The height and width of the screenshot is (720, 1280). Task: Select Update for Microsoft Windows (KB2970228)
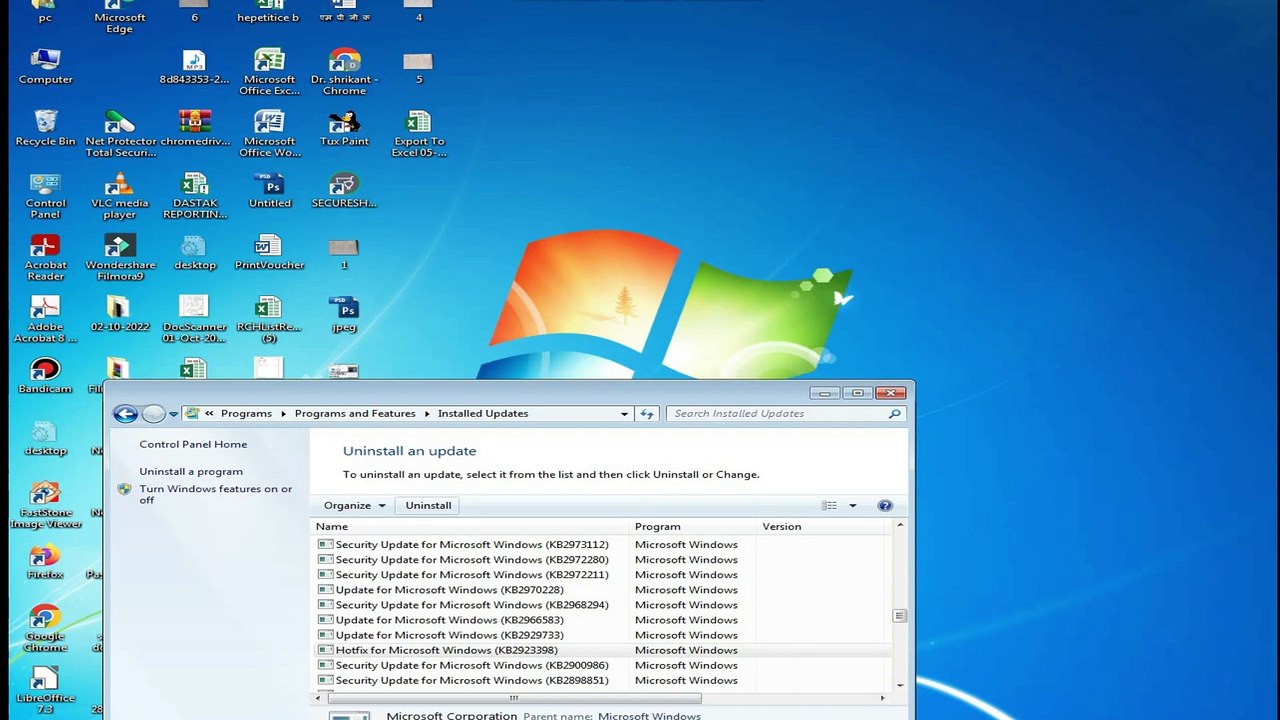600,590
